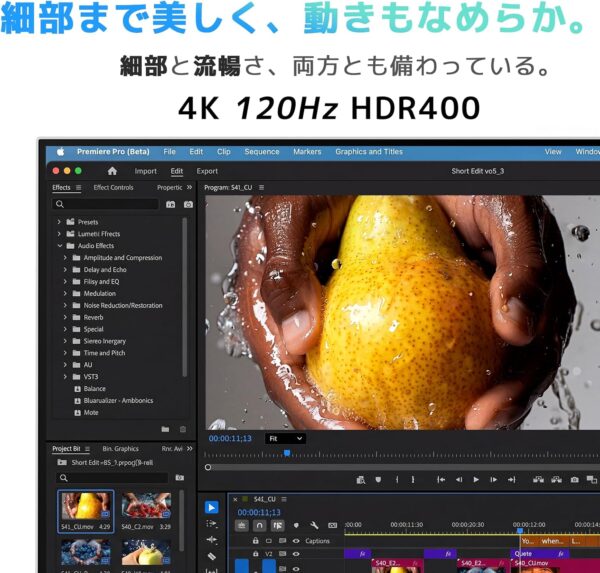Image resolution: width=600 pixels, height=573 pixels.
Task: Expand the Lumetri presets folder
Action: pos(59,234)
